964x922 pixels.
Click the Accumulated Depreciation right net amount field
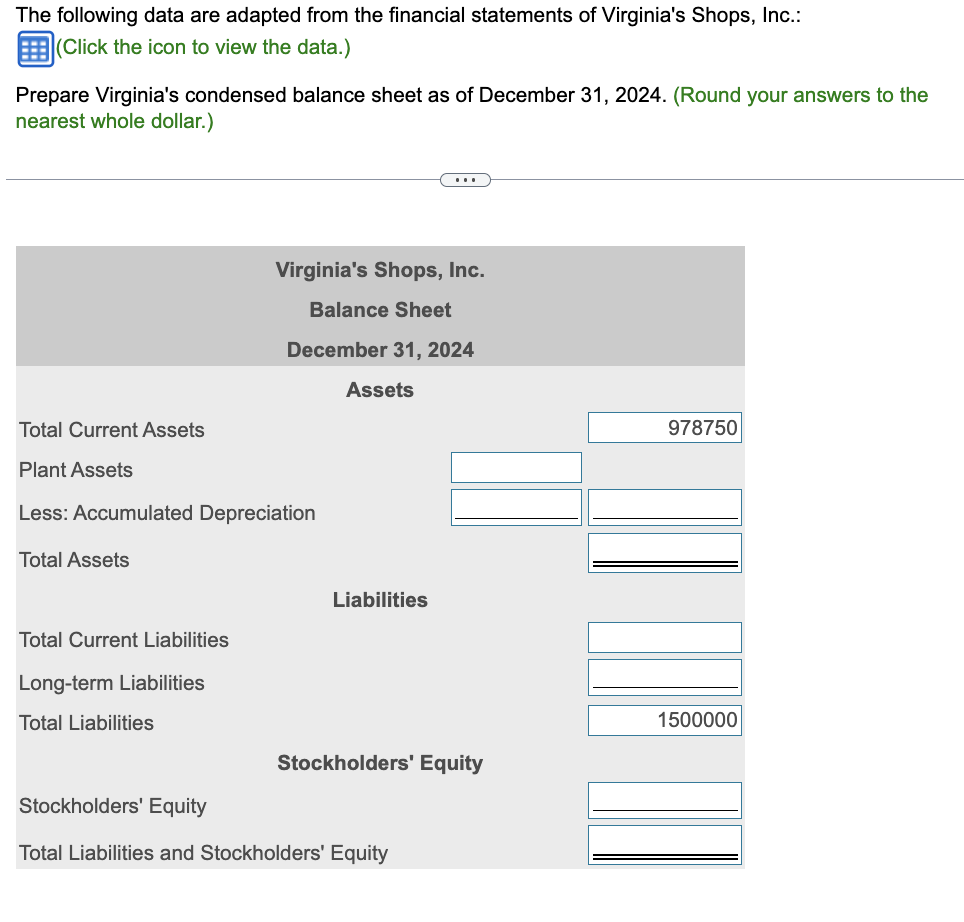tap(665, 508)
